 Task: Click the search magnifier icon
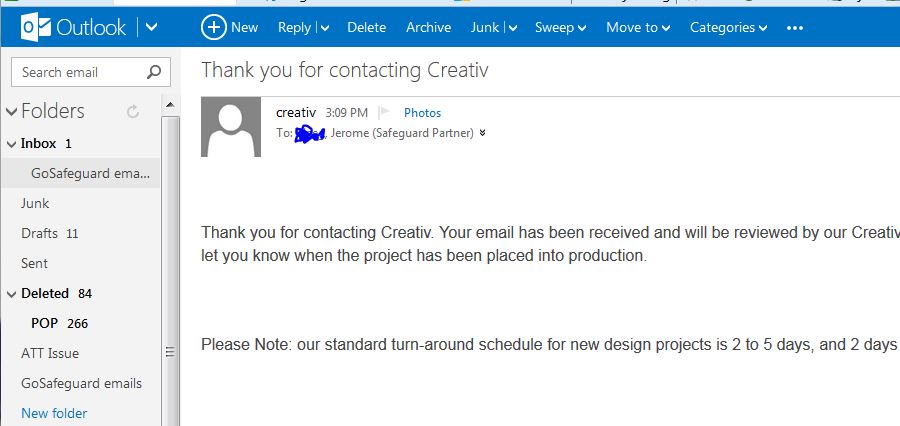point(153,72)
